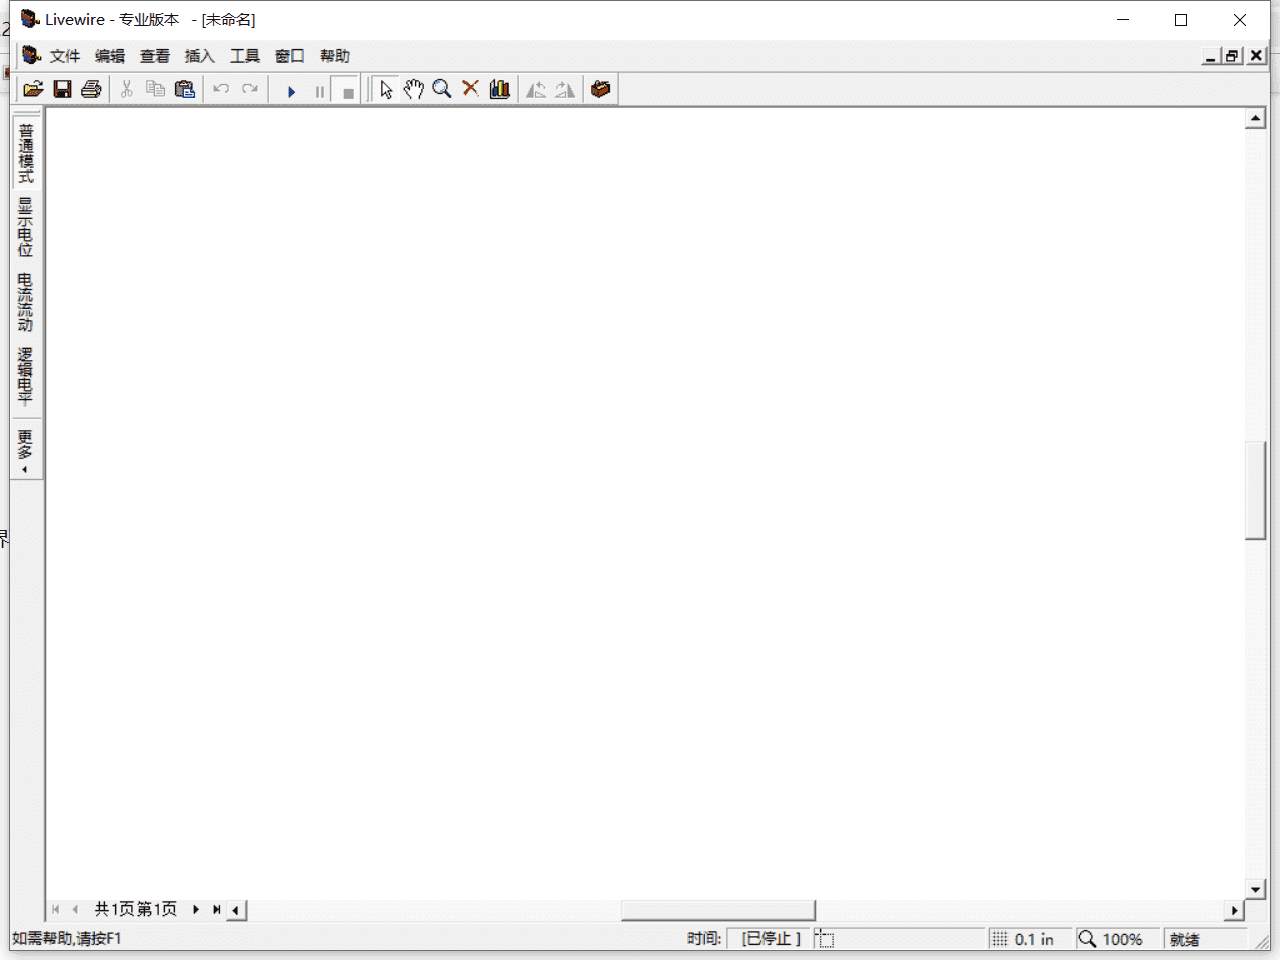Select the arrow pointer tool
This screenshot has height=960, width=1280.
[386, 89]
